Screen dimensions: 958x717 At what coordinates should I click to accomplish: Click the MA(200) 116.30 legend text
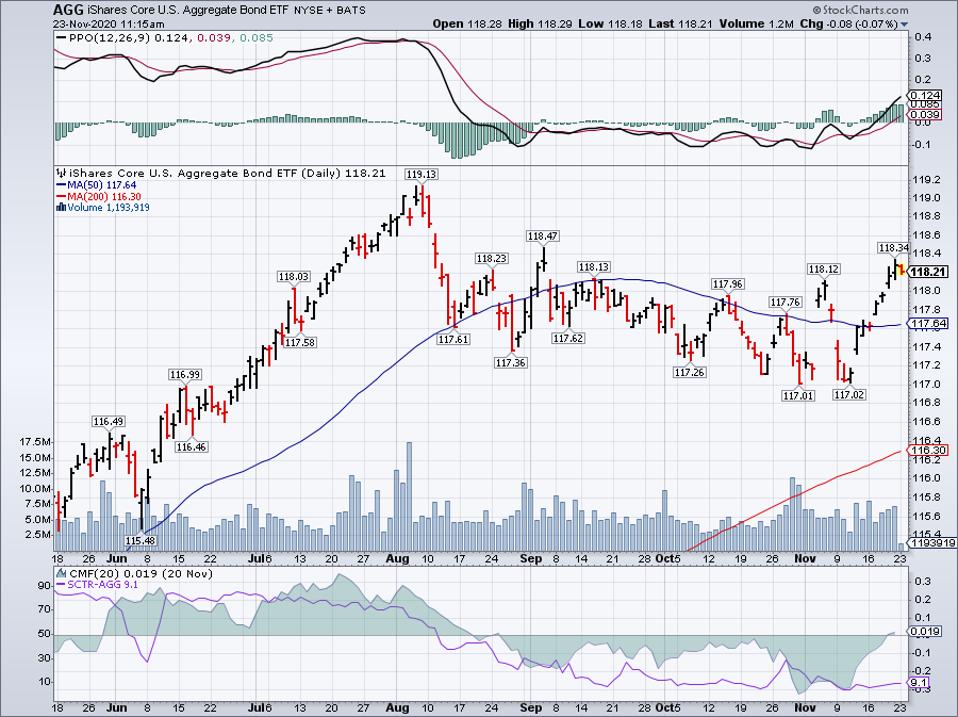coord(104,197)
